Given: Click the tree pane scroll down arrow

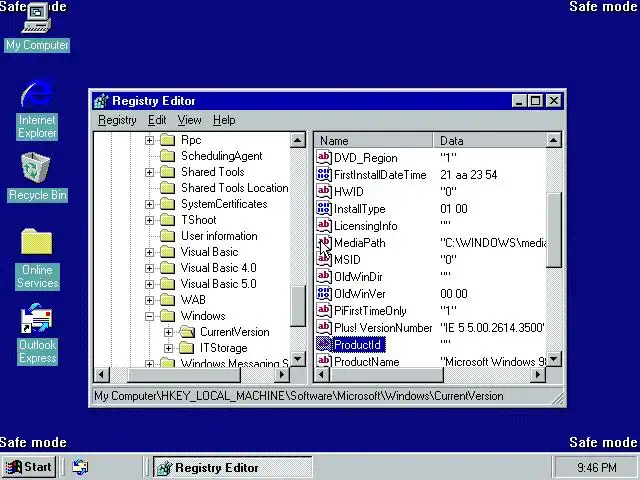Looking at the screenshot, I should click(x=298, y=359).
